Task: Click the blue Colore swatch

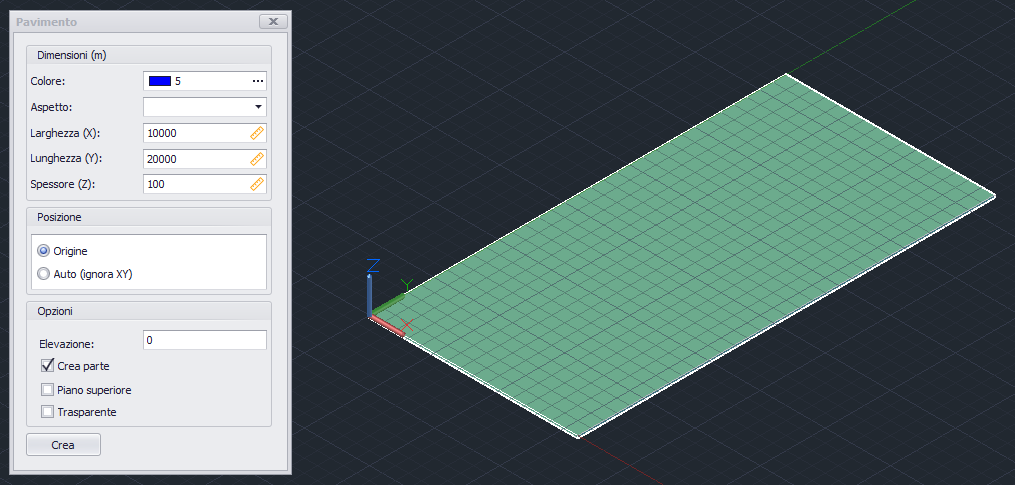Action: click(160, 81)
